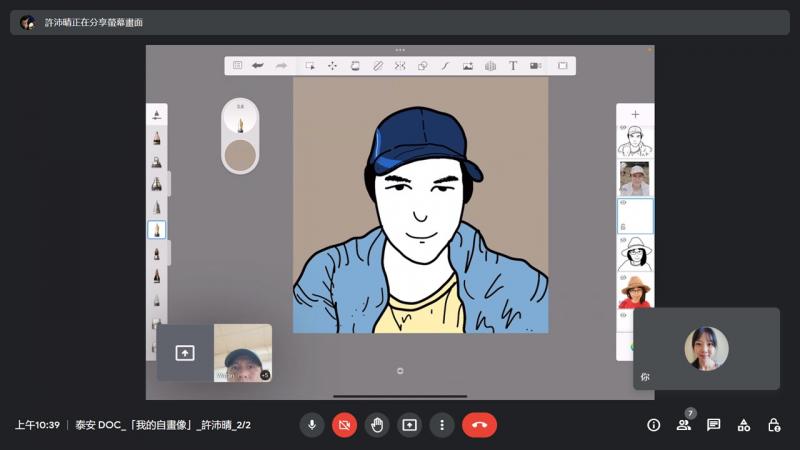The image size is (800, 450).
Task: Enable the Symmetry tool
Action: click(400, 66)
